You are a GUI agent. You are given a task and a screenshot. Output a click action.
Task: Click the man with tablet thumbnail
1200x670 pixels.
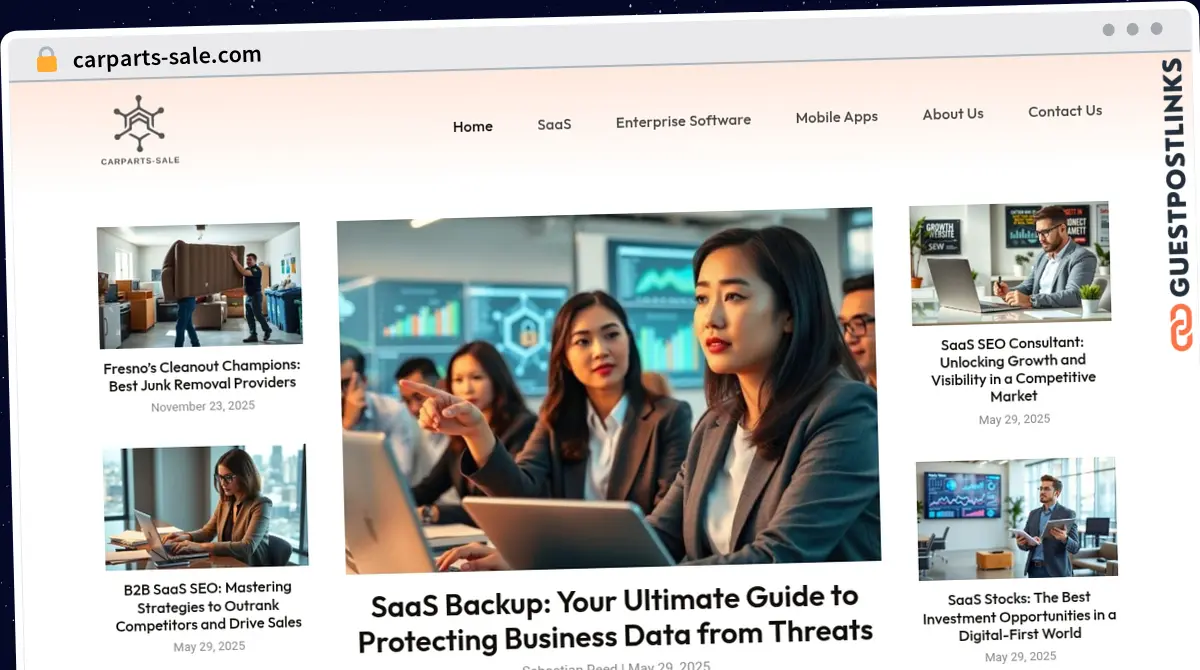(1016, 518)
